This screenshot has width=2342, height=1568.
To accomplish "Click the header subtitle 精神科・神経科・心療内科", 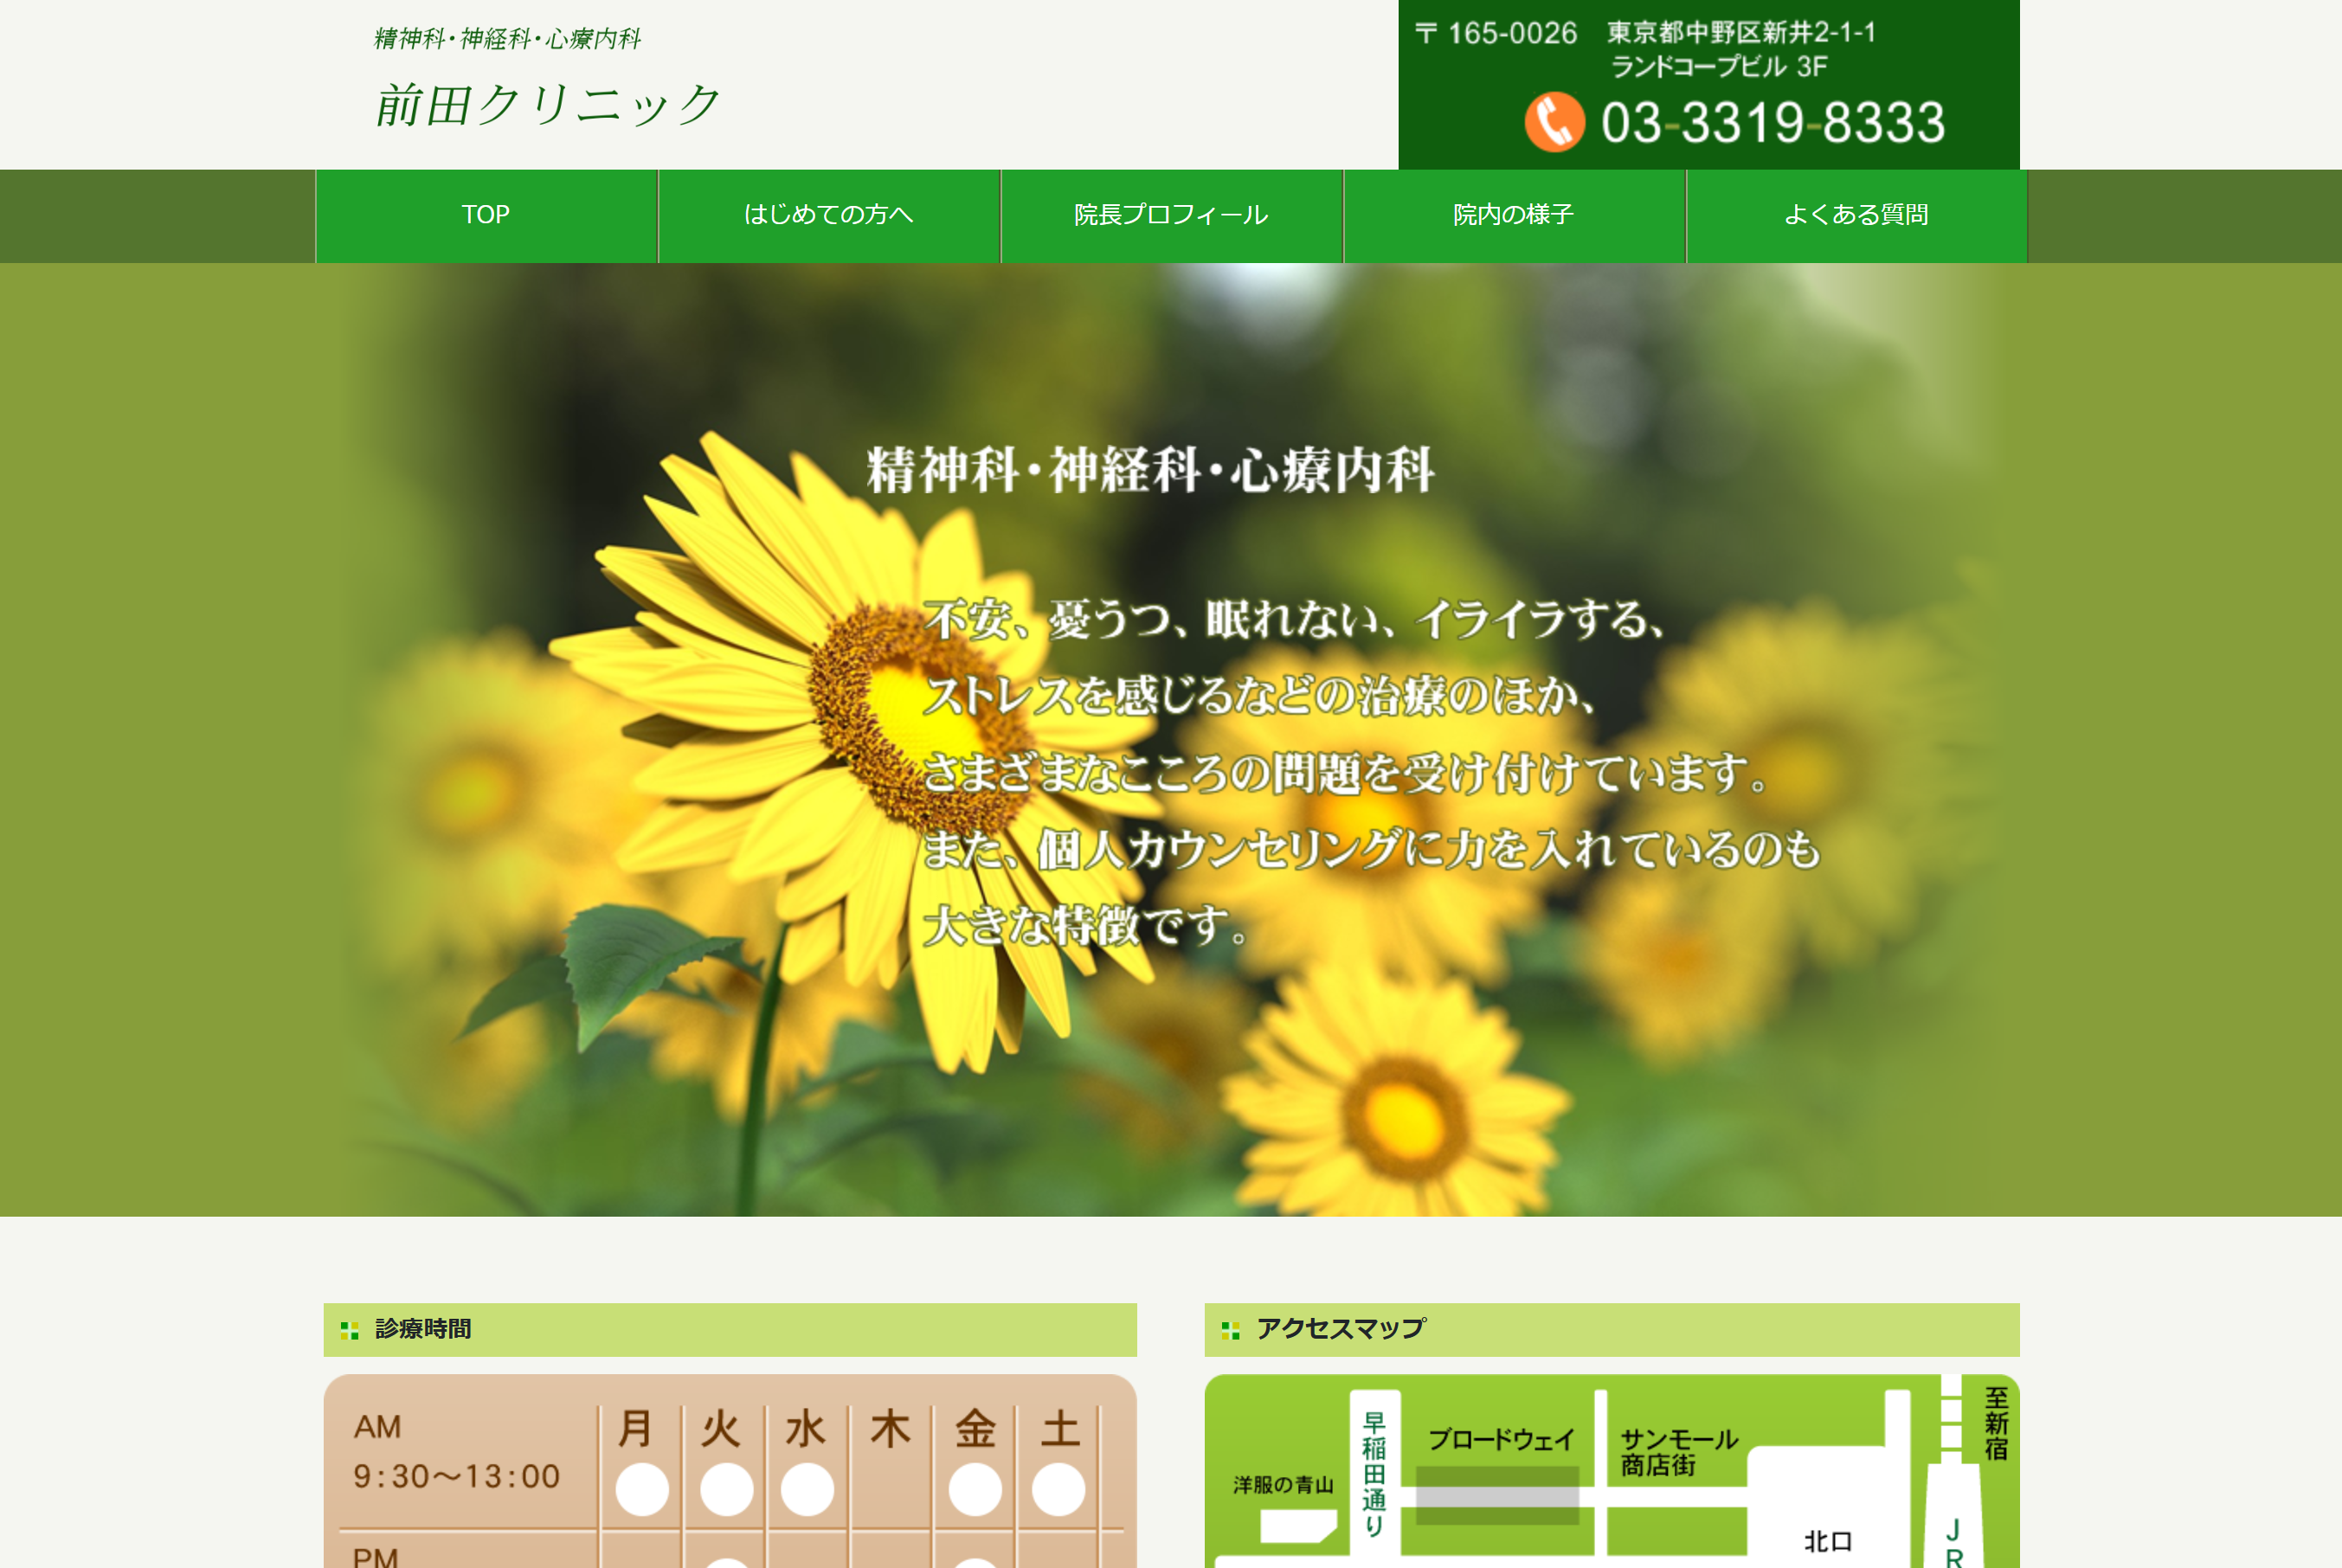I will [507, 39].
